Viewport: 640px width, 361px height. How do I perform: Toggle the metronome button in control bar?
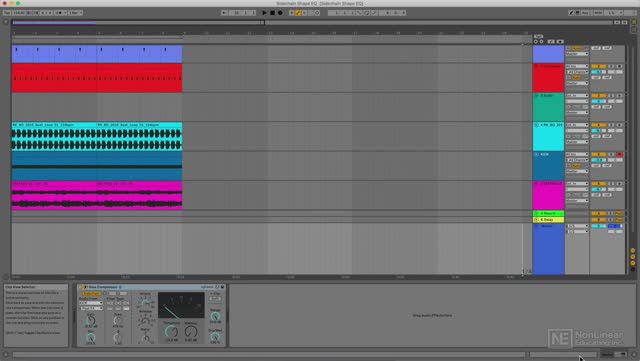pos(60,13)
